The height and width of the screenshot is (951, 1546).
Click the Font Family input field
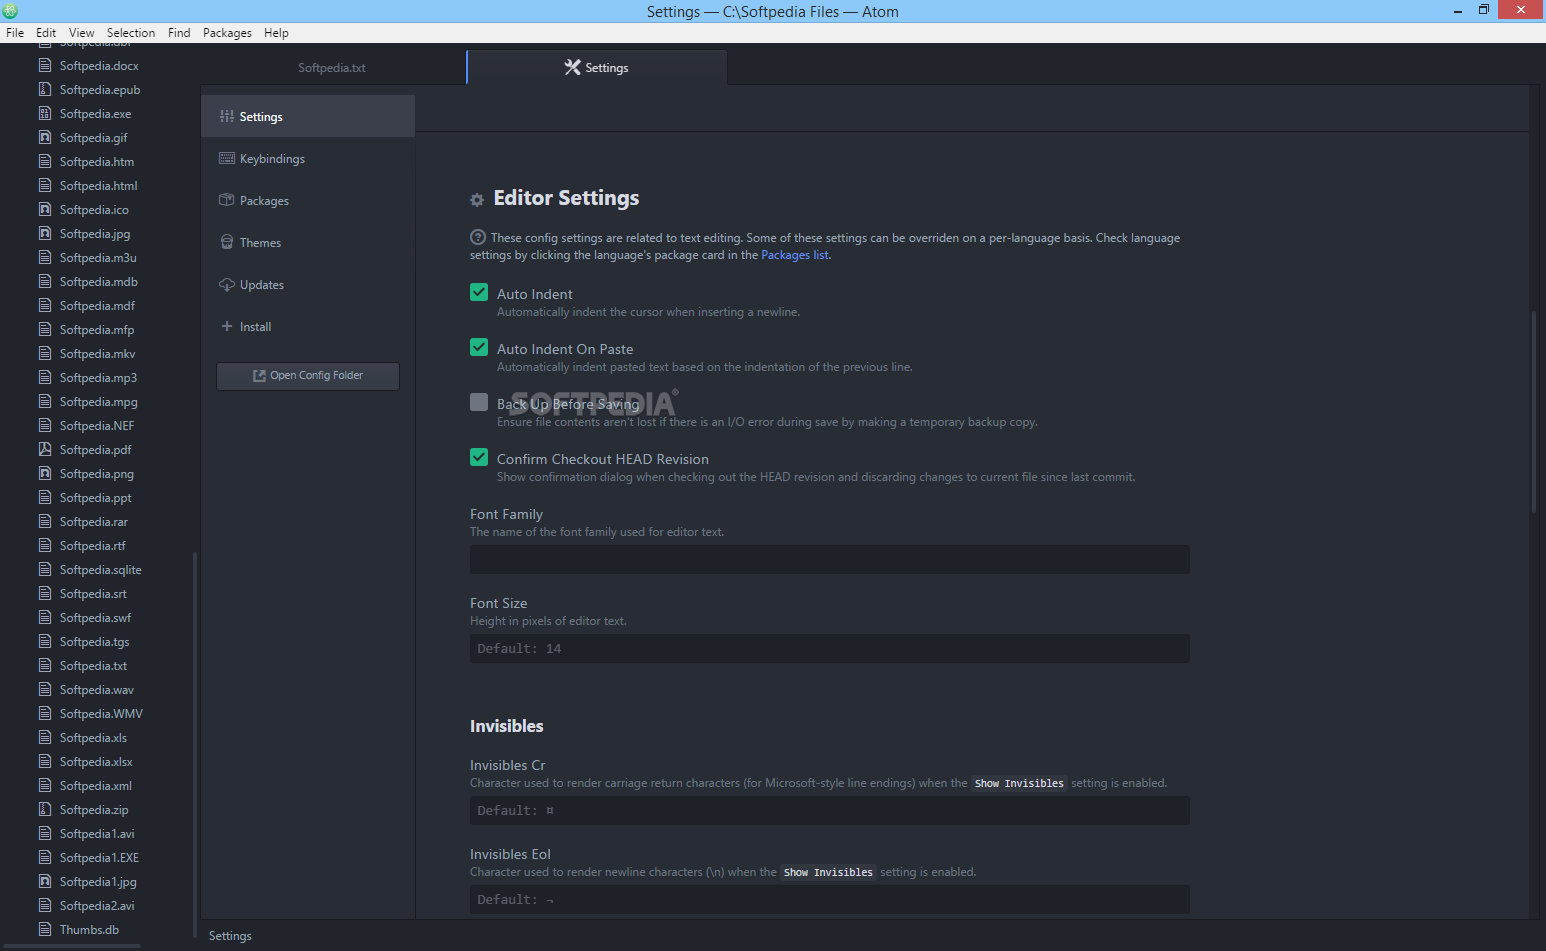click(x=830, y=559)
